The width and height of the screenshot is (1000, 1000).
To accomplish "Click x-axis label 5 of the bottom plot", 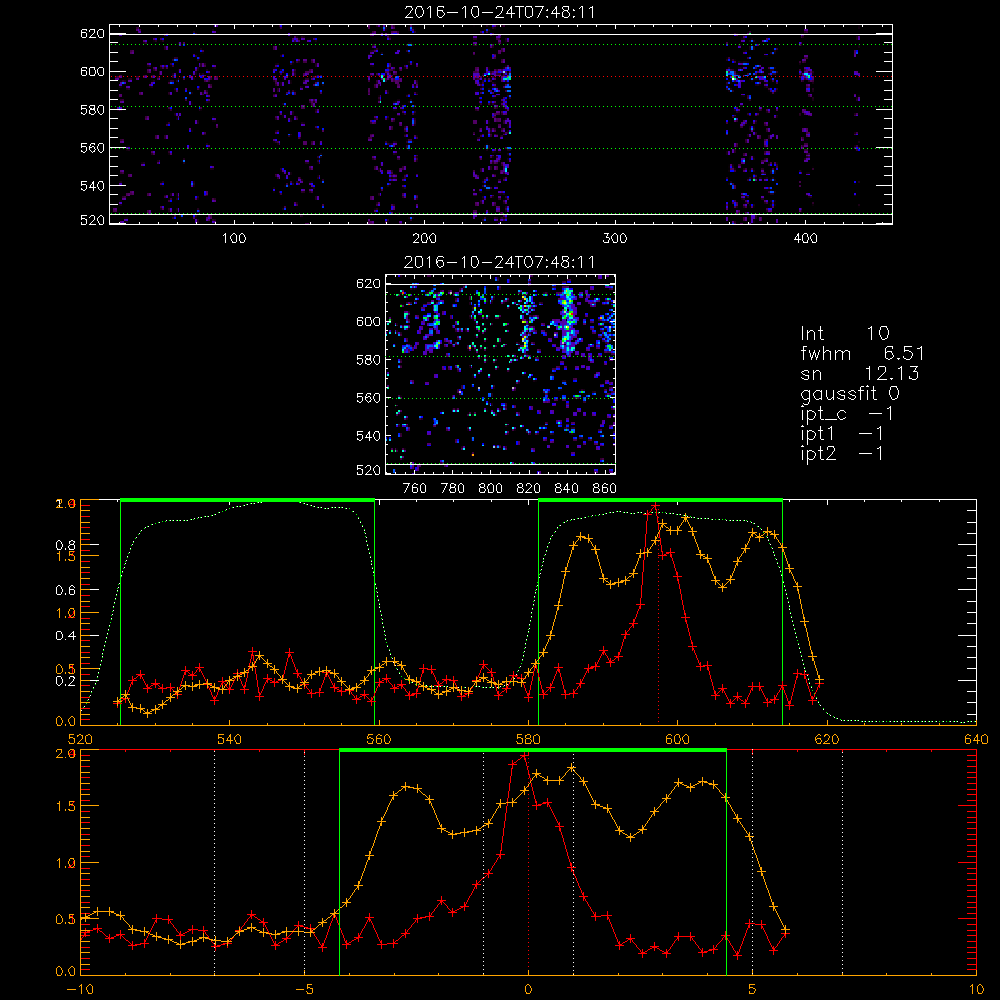I will pos(753,990).
